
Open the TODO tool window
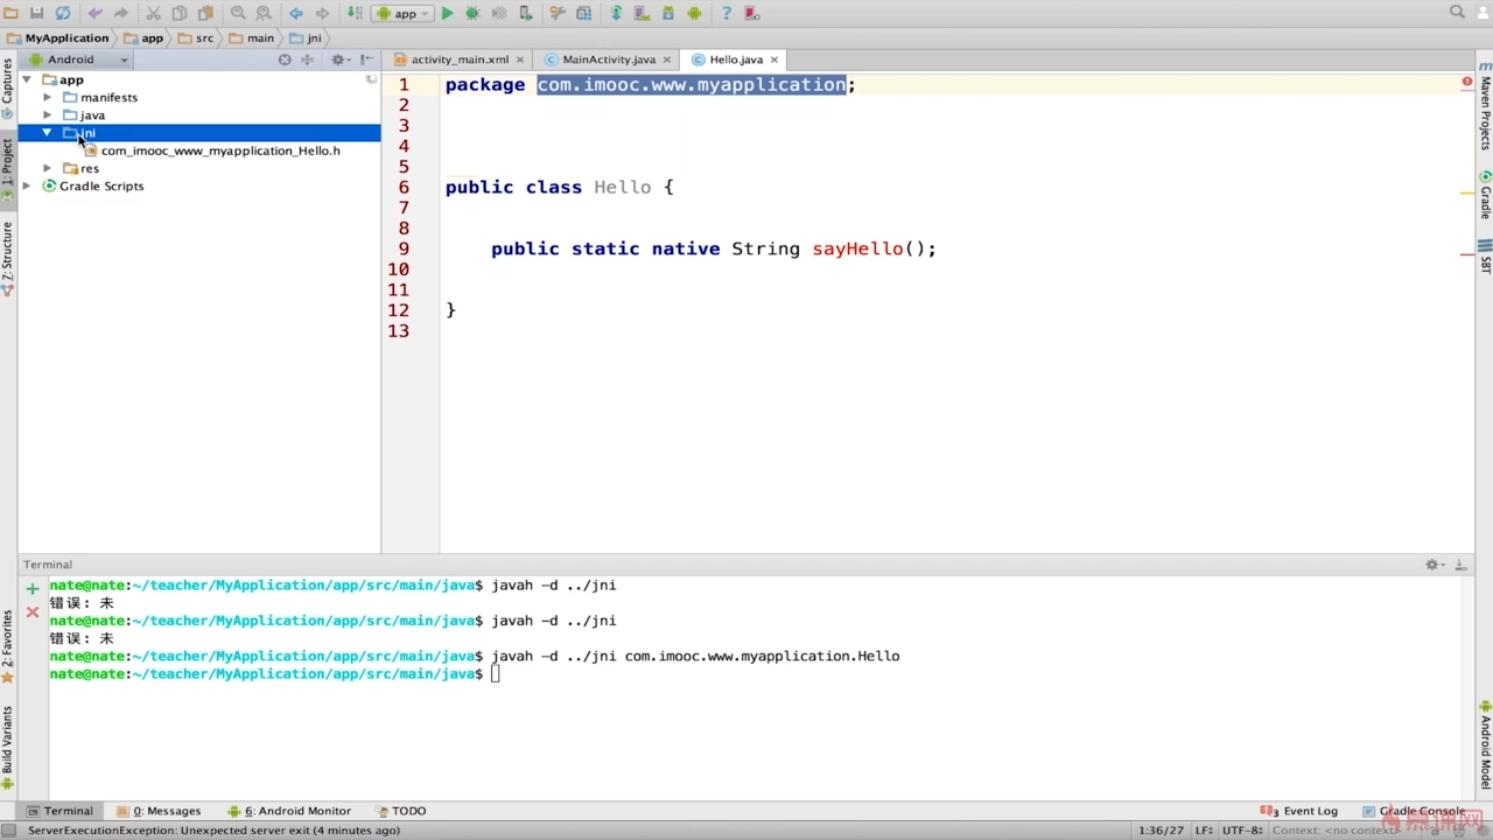[401, 811]
